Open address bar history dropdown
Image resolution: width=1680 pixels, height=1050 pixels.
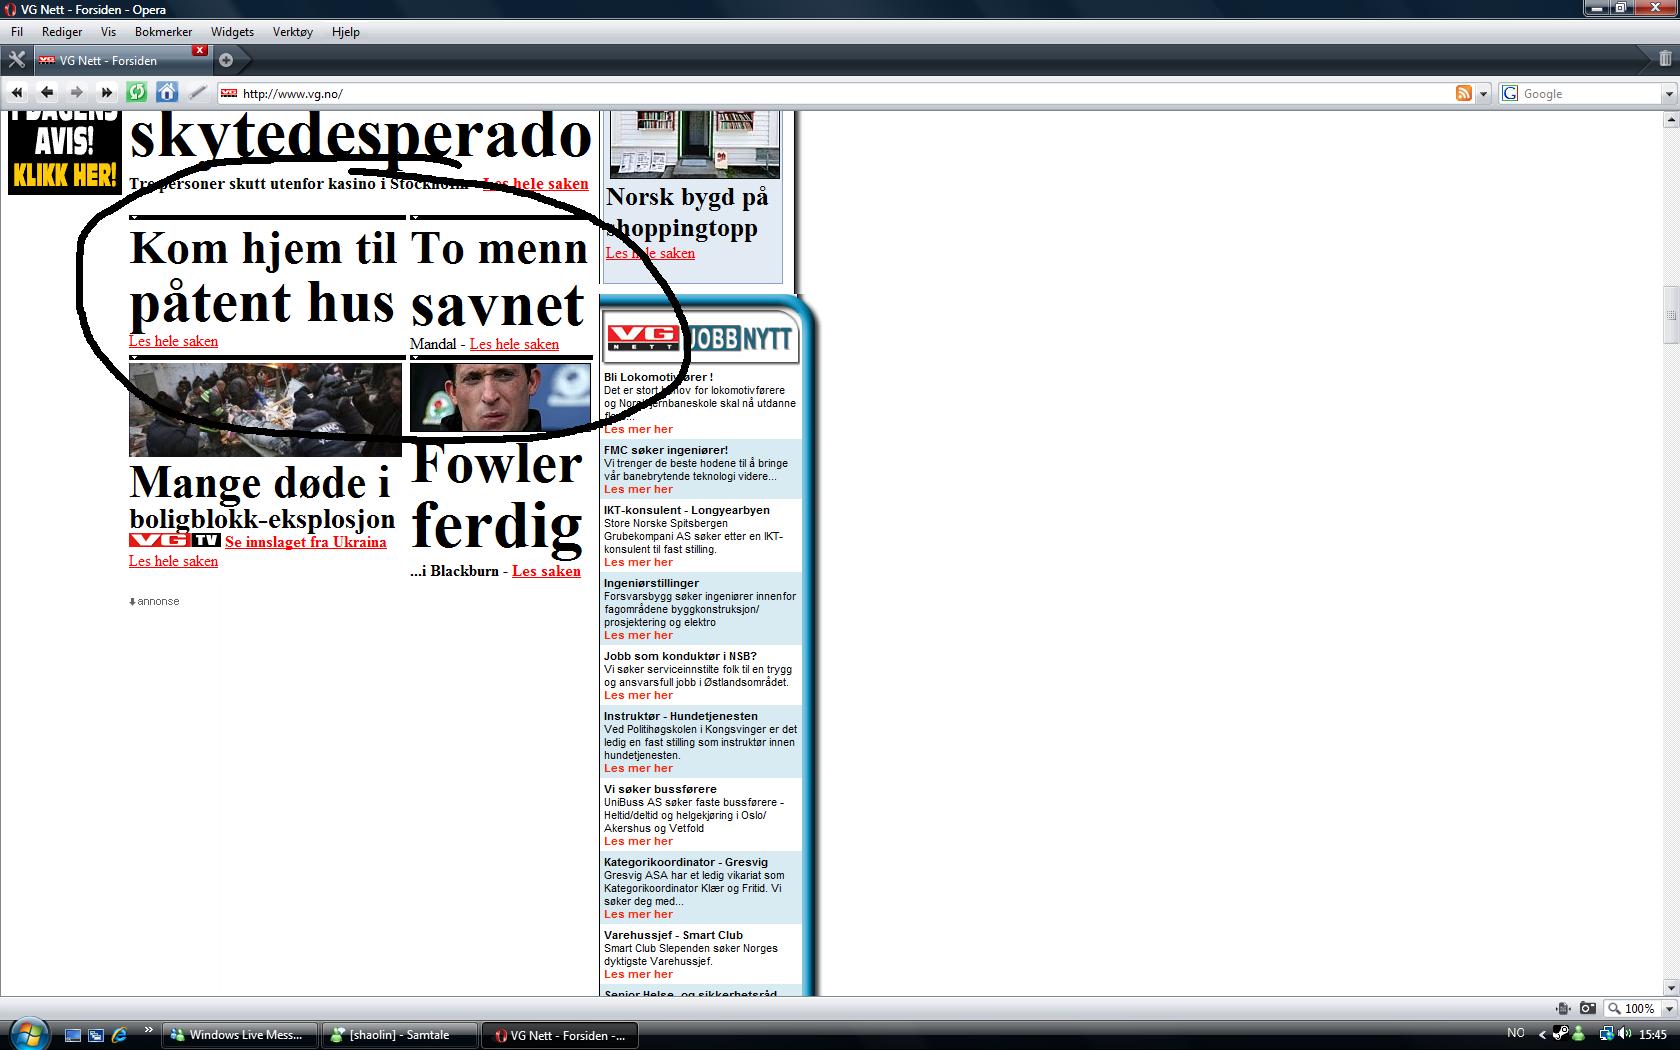[x=1483, y=93]
